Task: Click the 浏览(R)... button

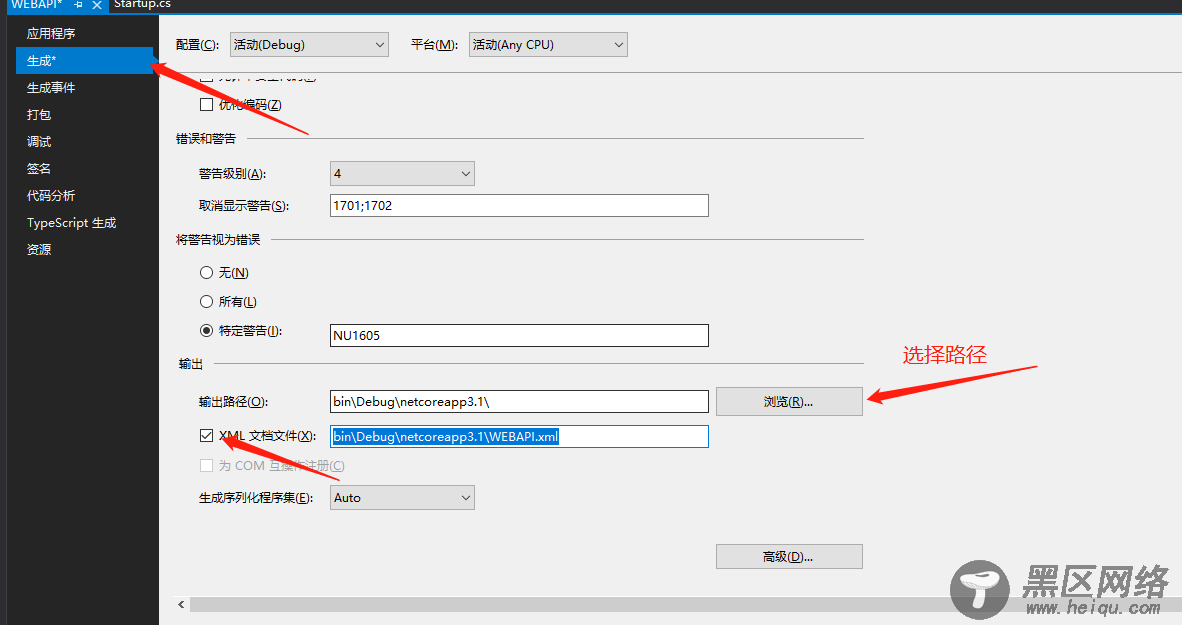Action: (x=789, y=402)
